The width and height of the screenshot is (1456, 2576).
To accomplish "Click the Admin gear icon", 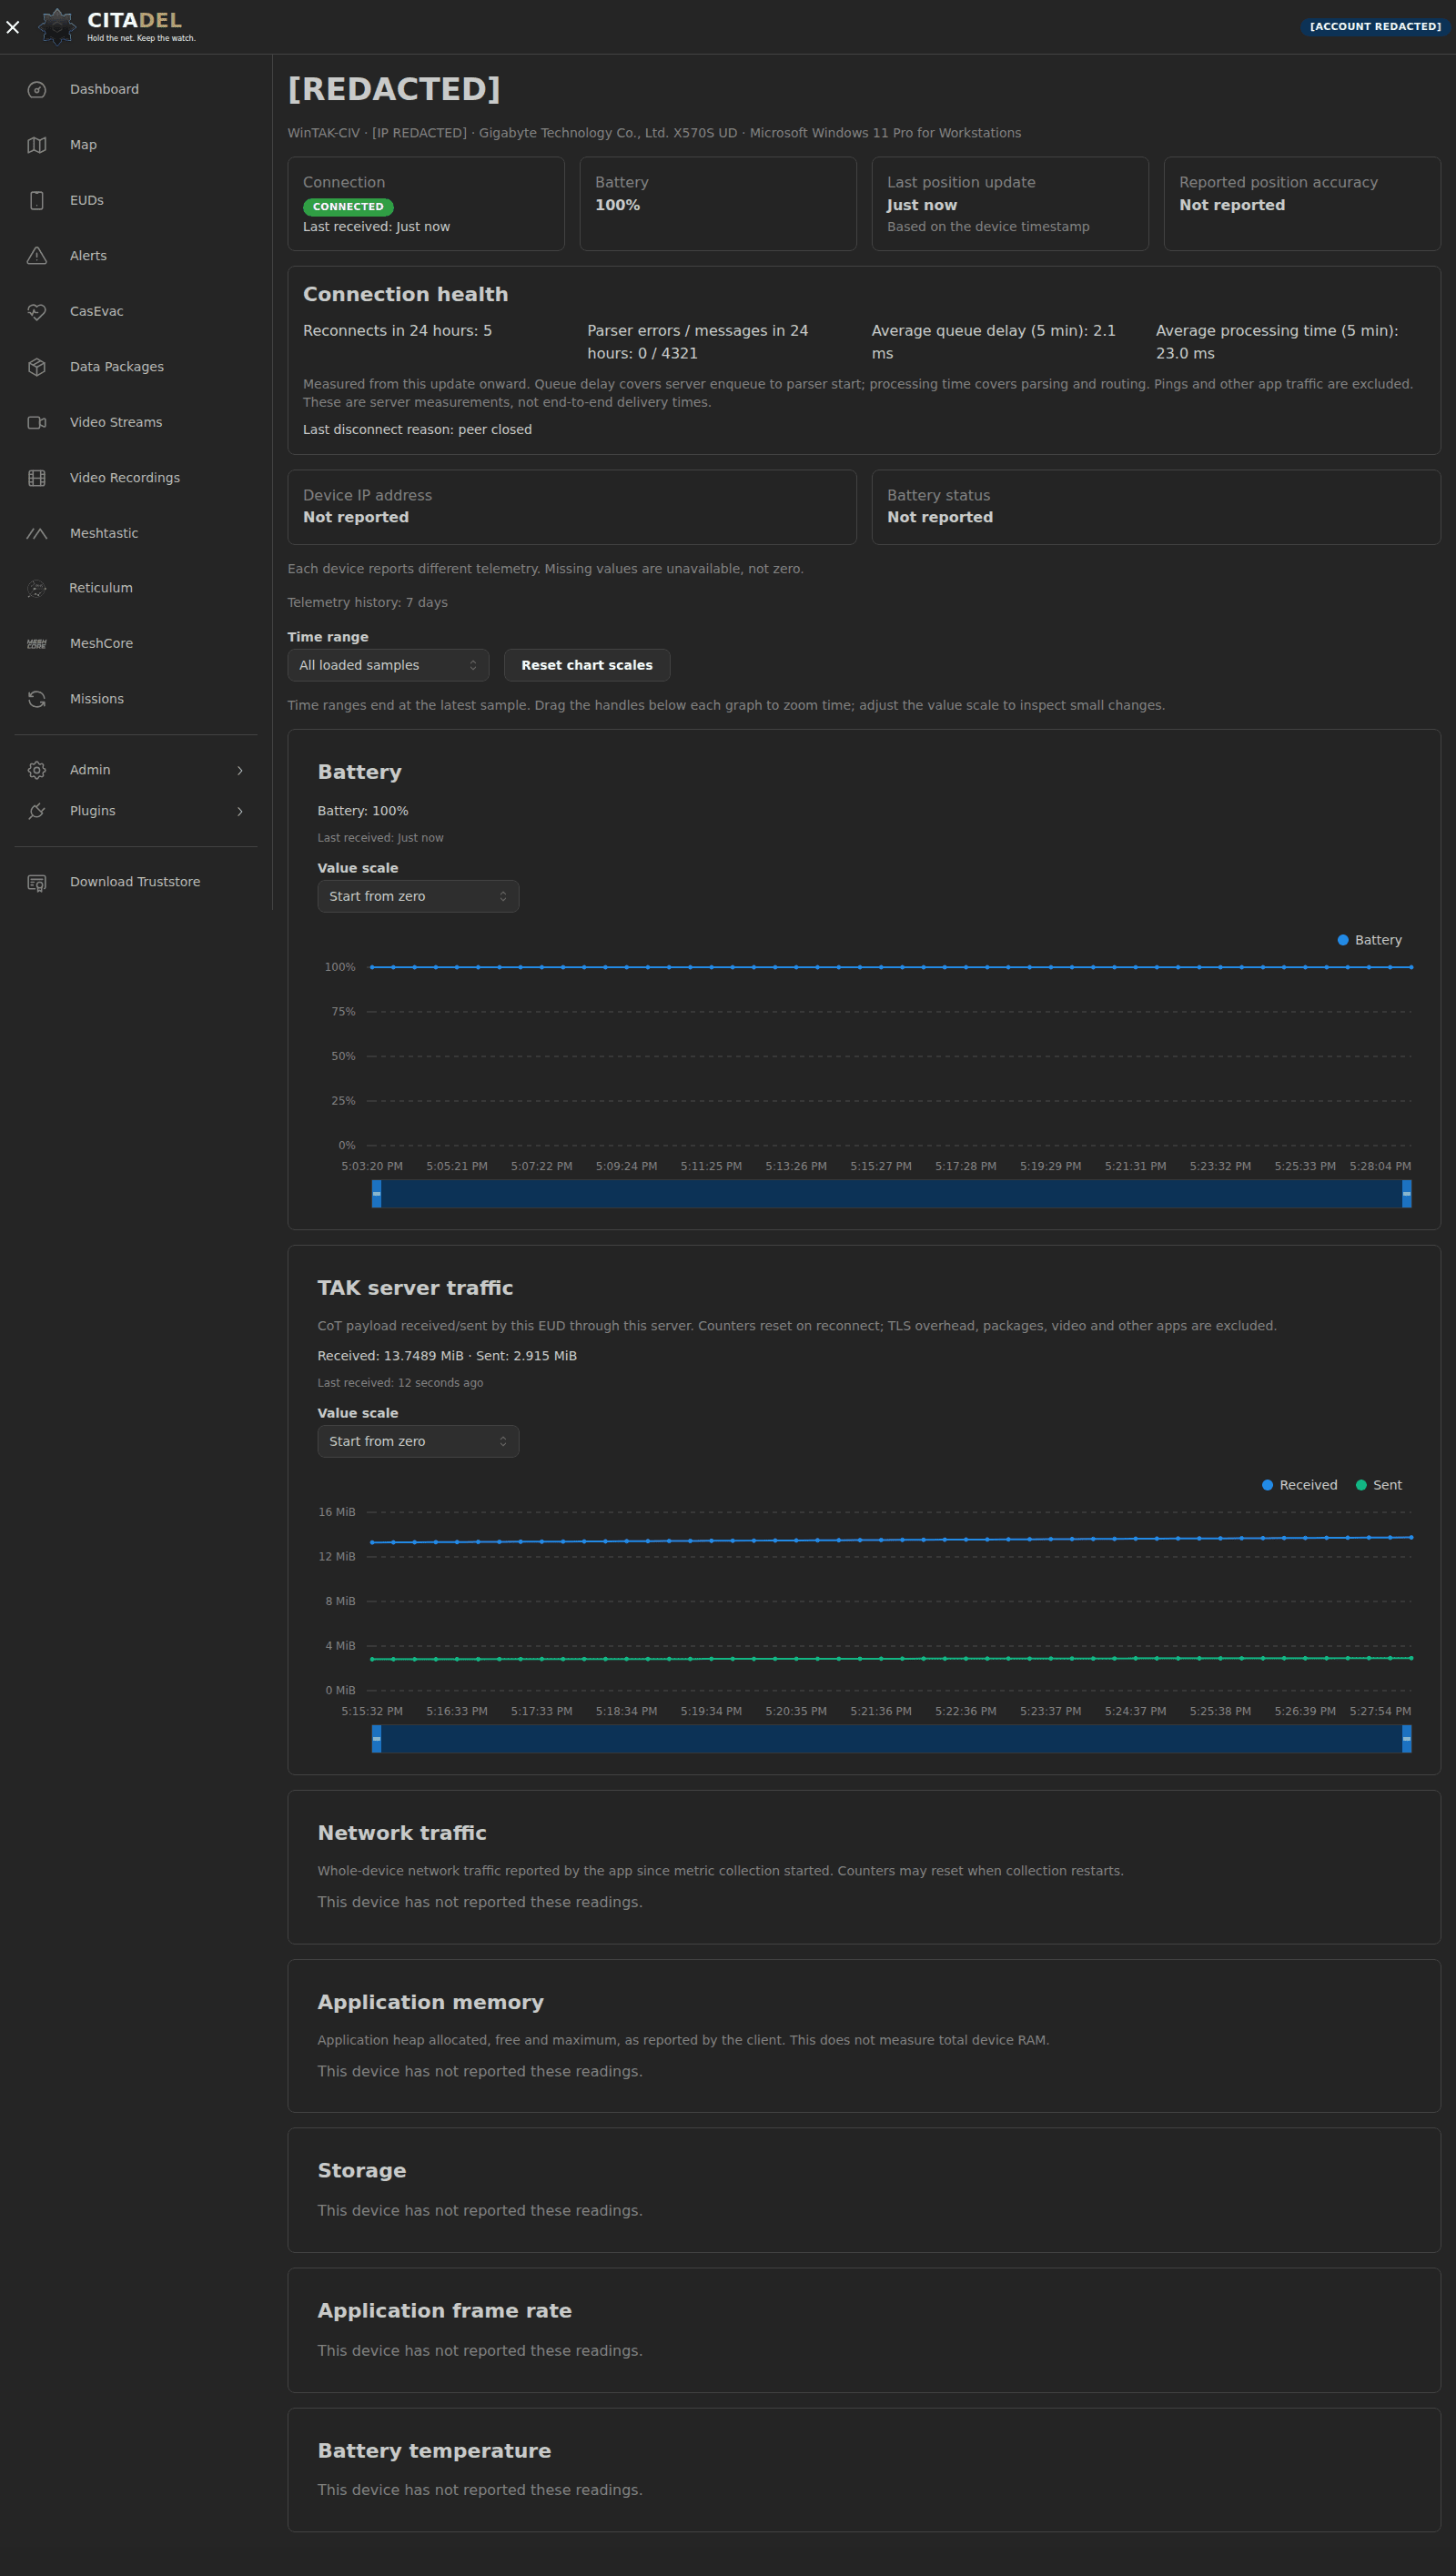I will pyautogui.click(x=37, y=770).
